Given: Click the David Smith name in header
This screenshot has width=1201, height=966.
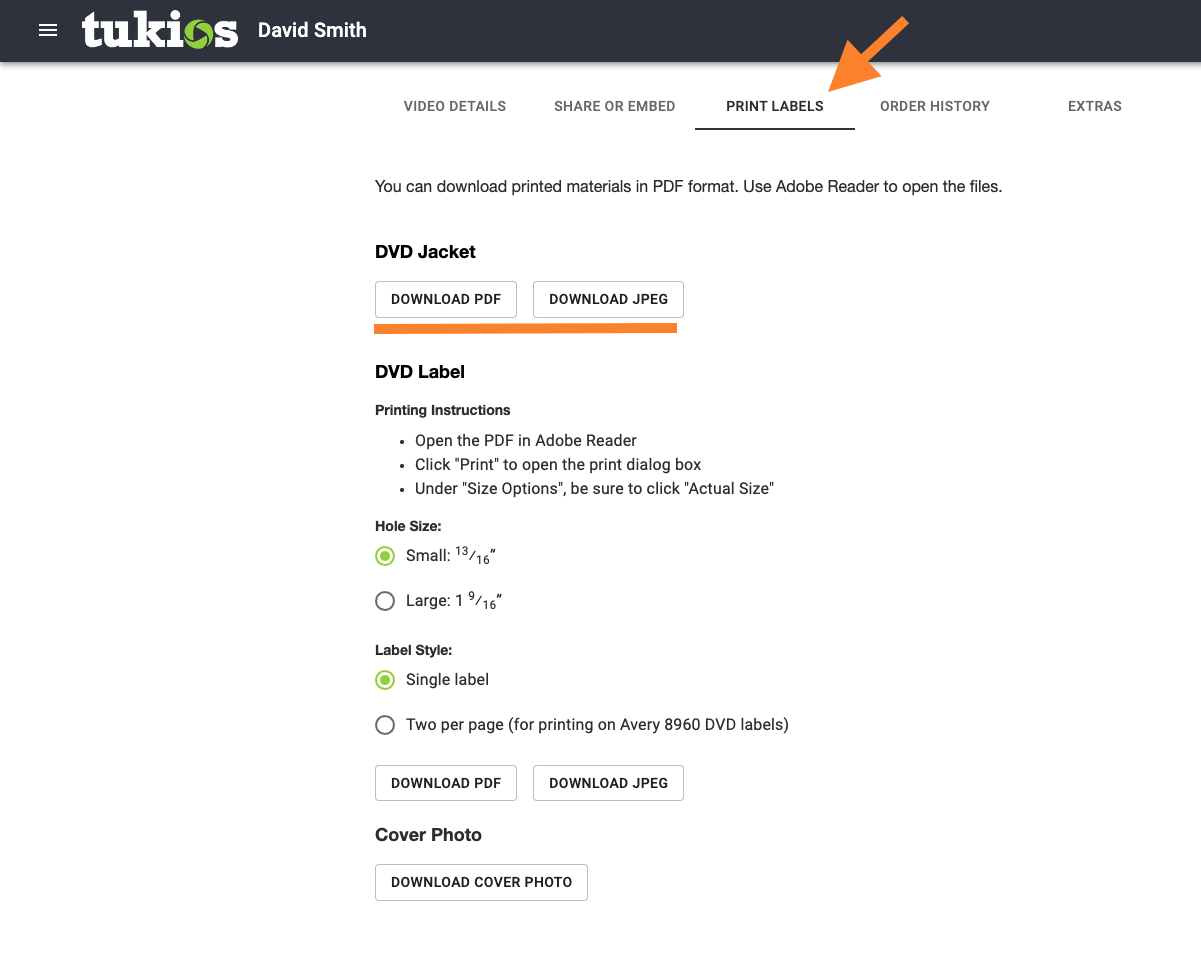Looking at the screenshot, I should [312, 30].
